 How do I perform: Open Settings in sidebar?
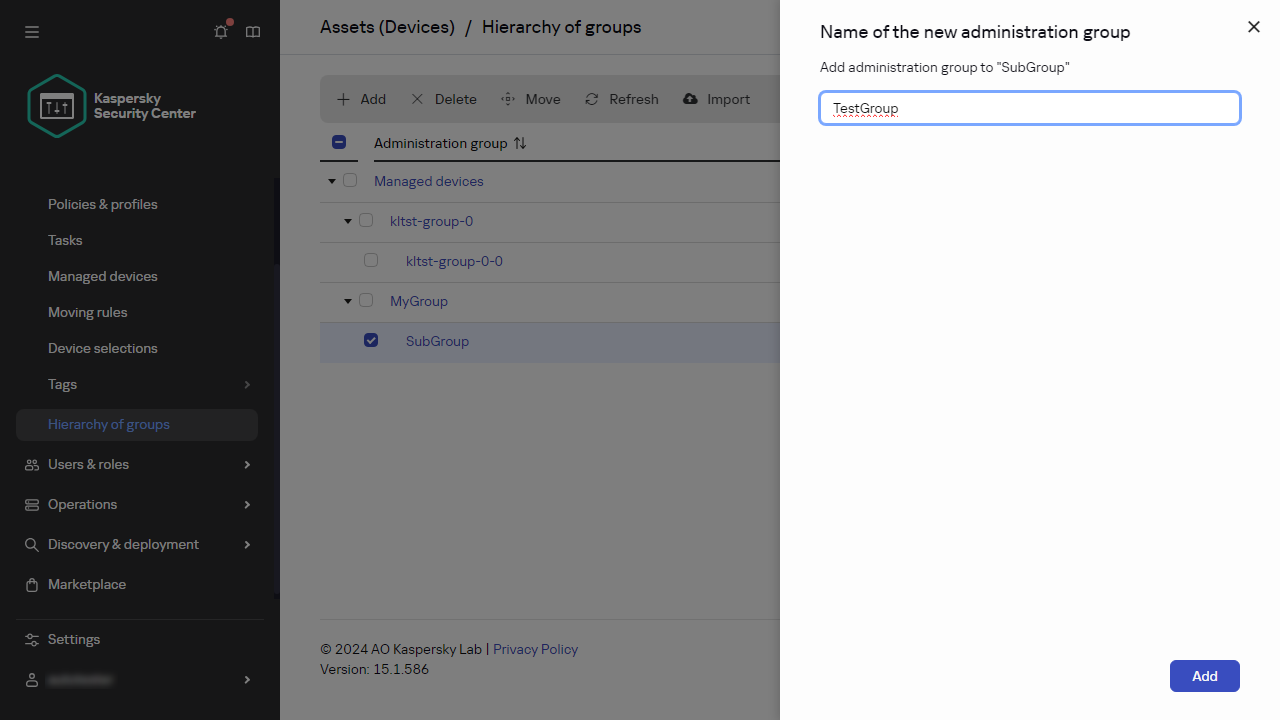pos(74,639)
